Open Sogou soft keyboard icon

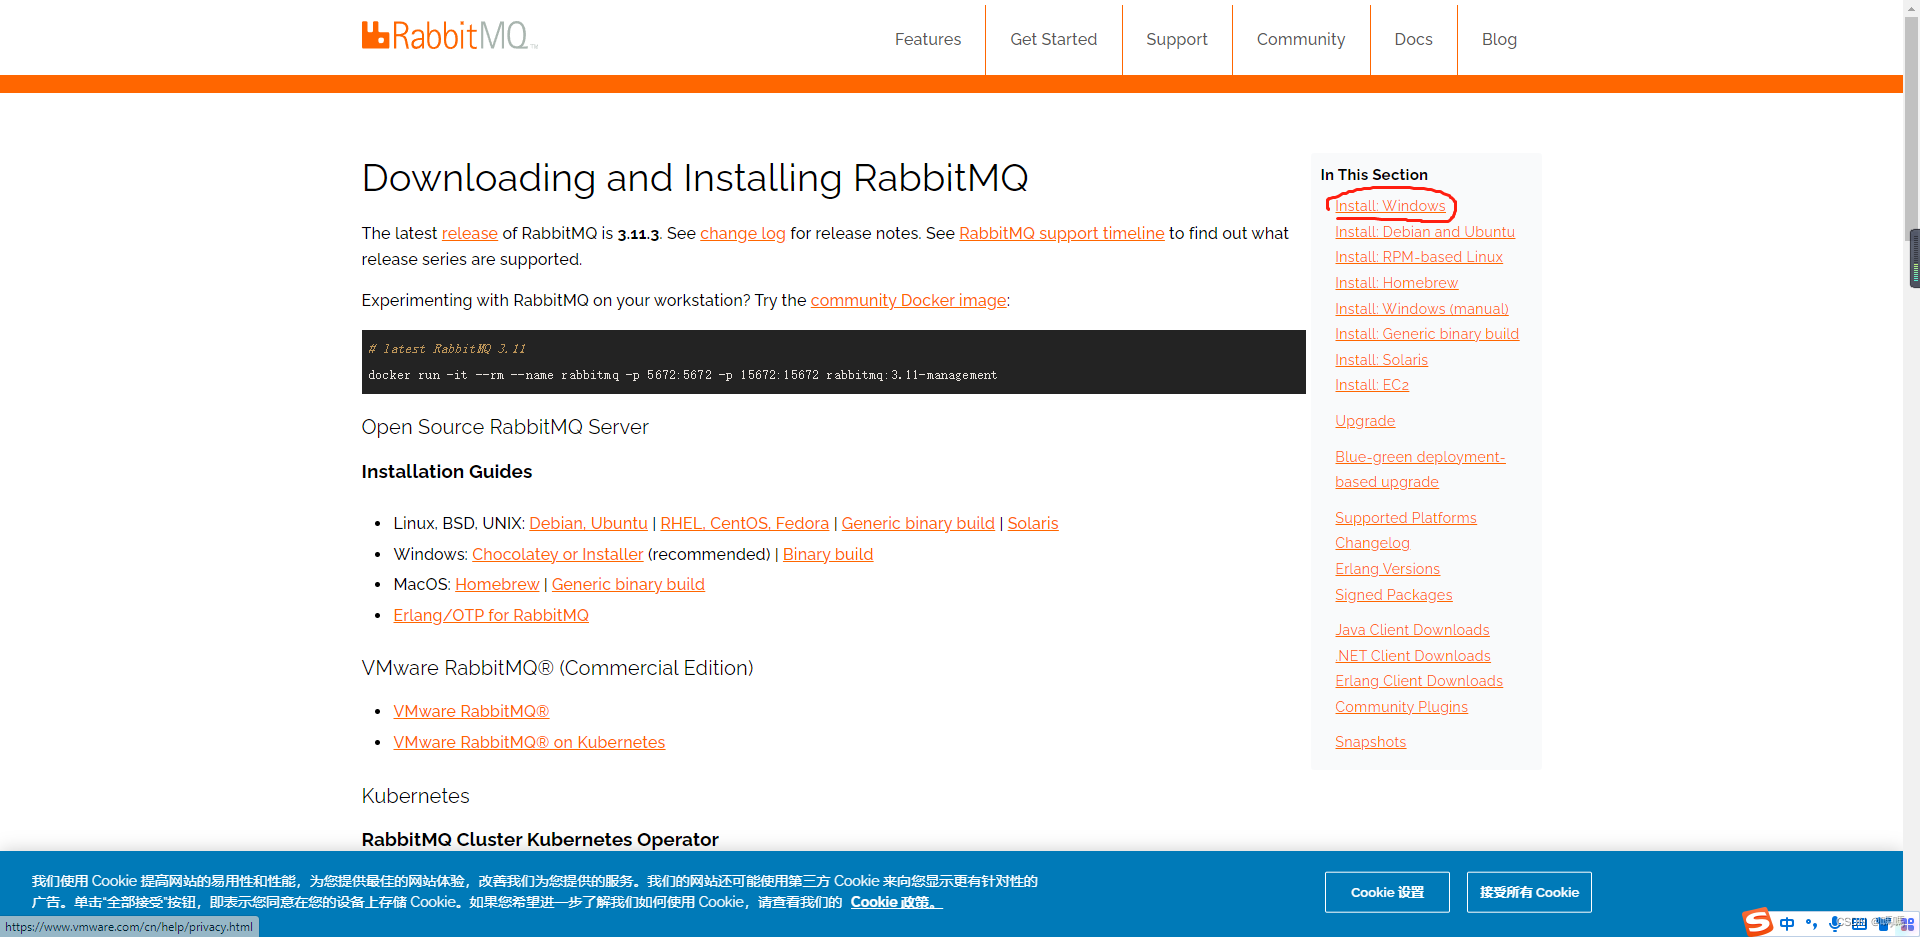tap(1859, 924)
